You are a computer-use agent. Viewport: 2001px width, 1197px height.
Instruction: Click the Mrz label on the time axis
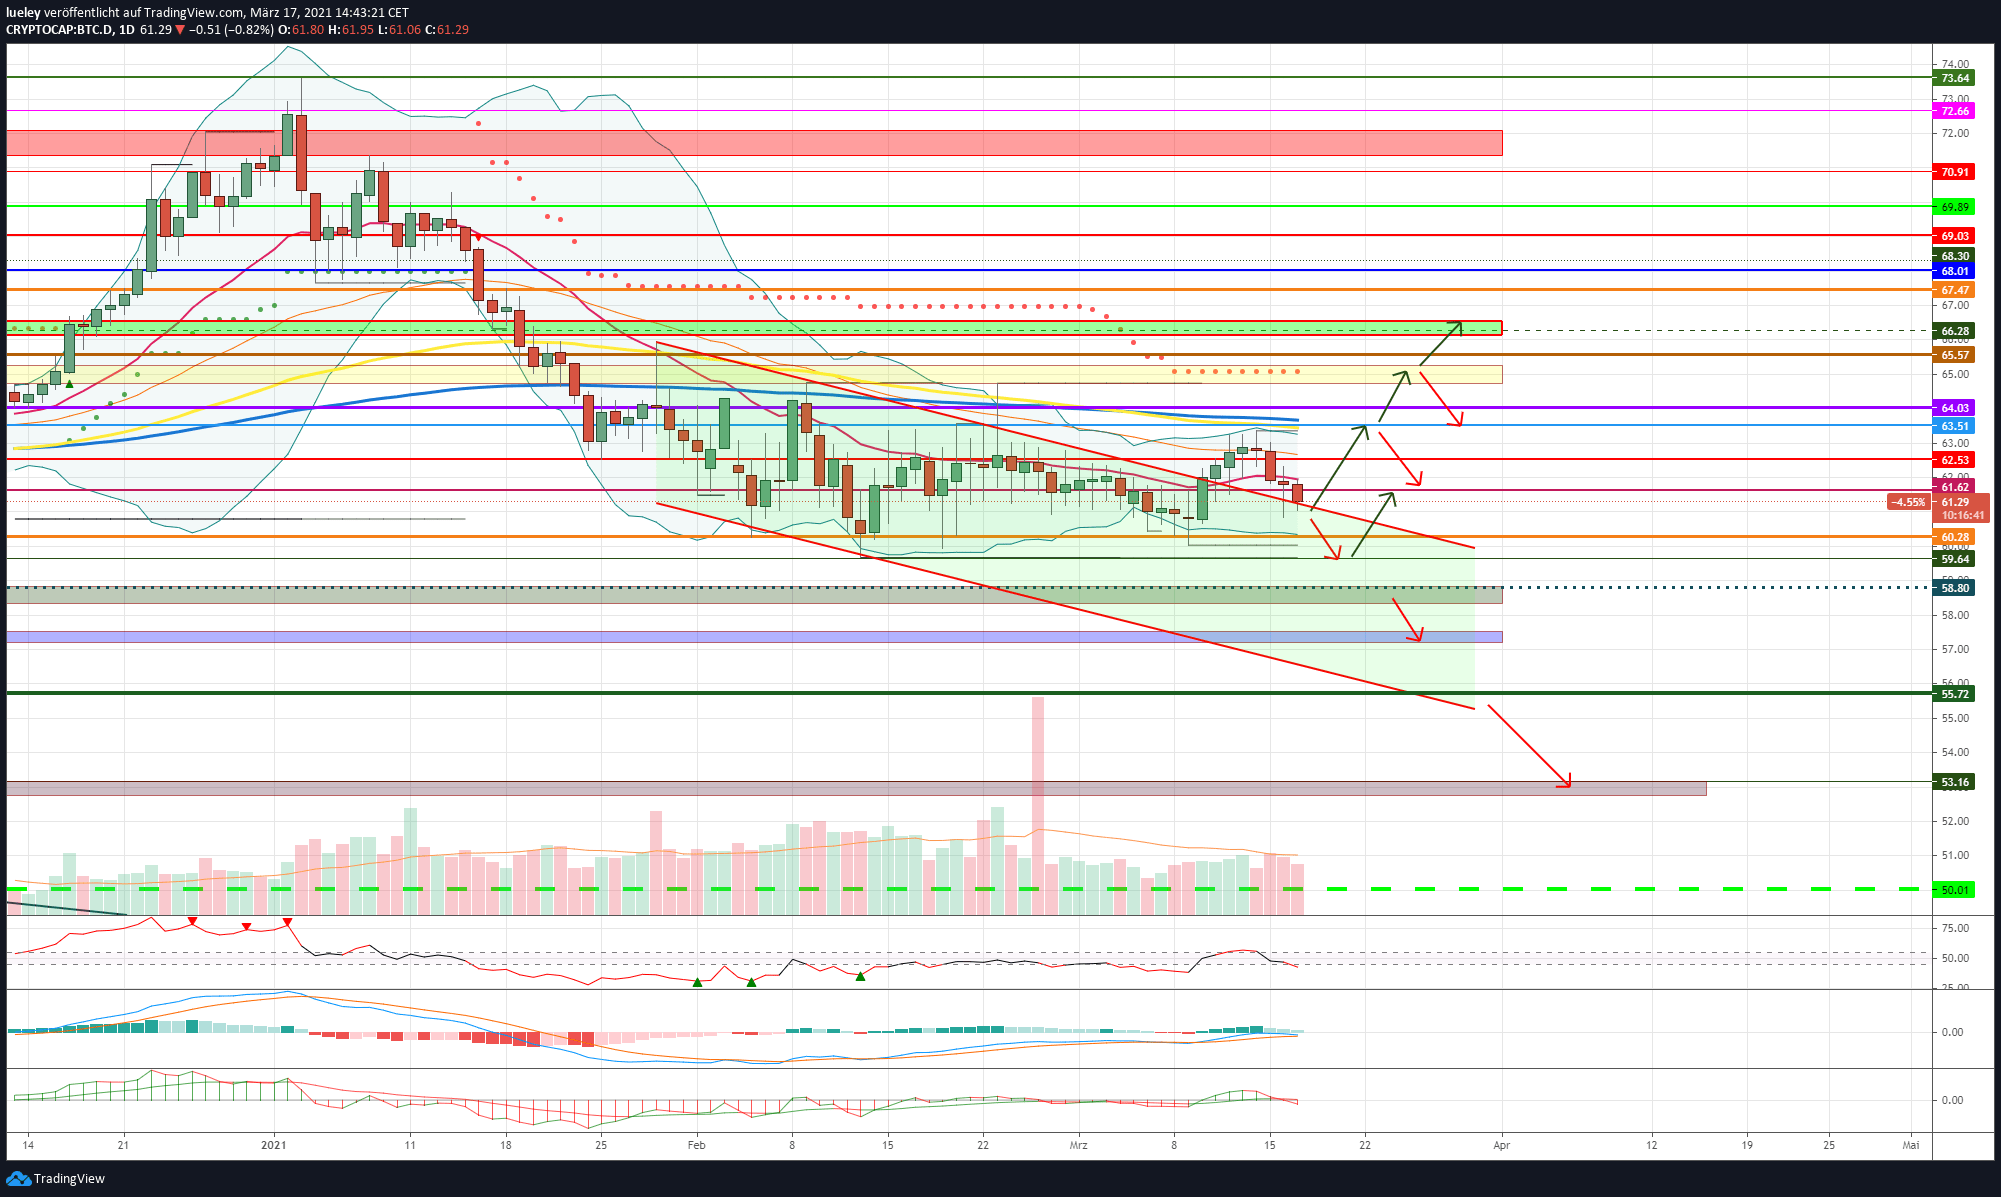click(1078, 1145)
